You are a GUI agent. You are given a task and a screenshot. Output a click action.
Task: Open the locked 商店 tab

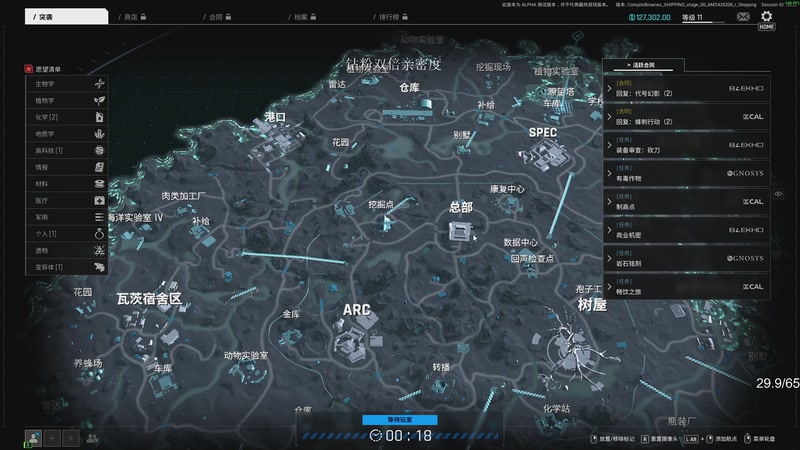132,17
